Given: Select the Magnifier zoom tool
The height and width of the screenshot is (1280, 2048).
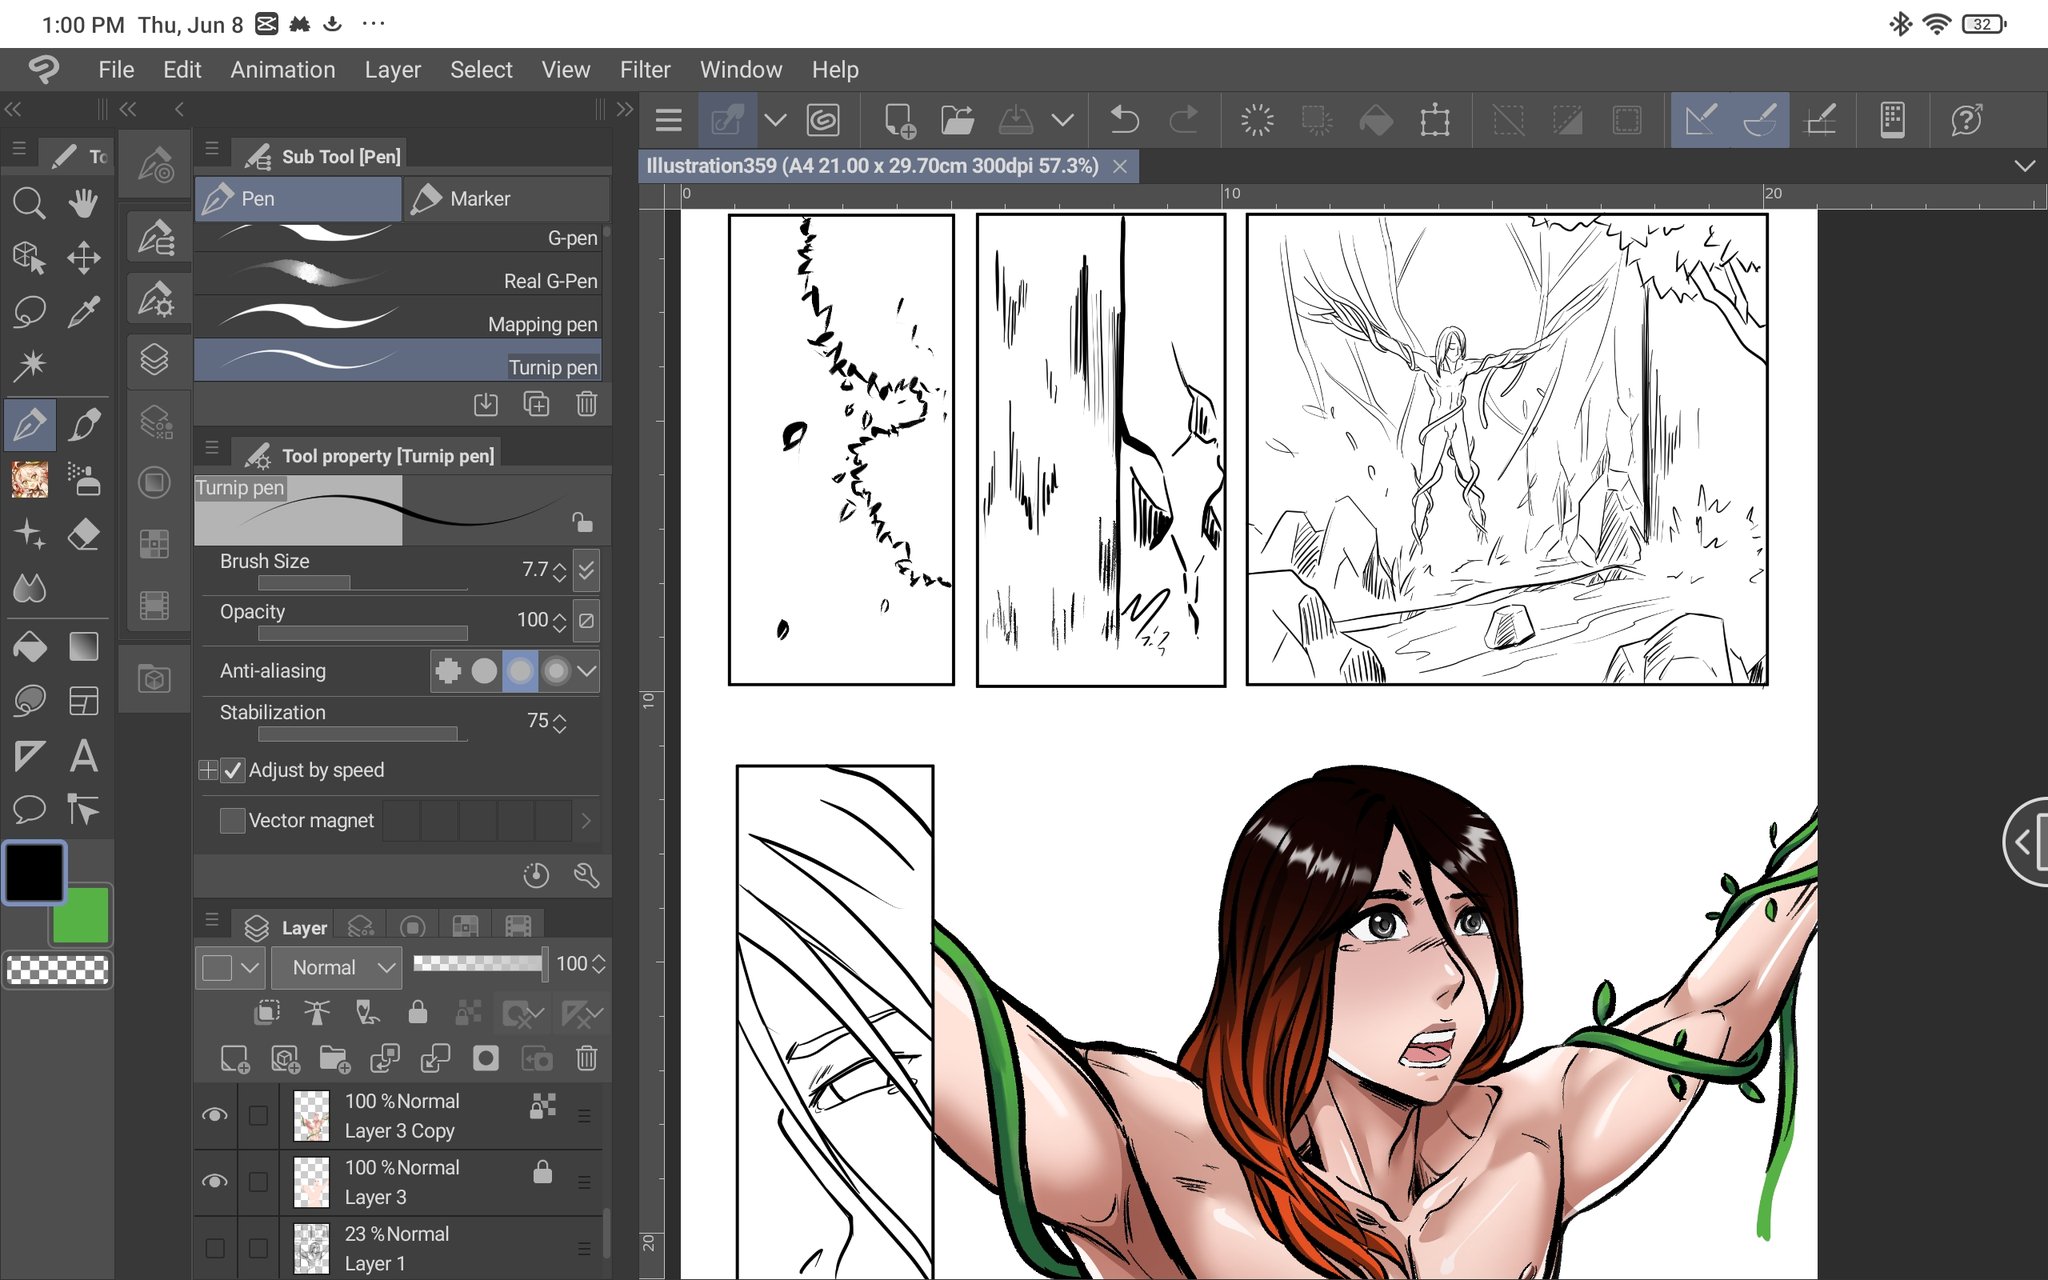Looking at the screenshot, I should (x=28, y=204).
